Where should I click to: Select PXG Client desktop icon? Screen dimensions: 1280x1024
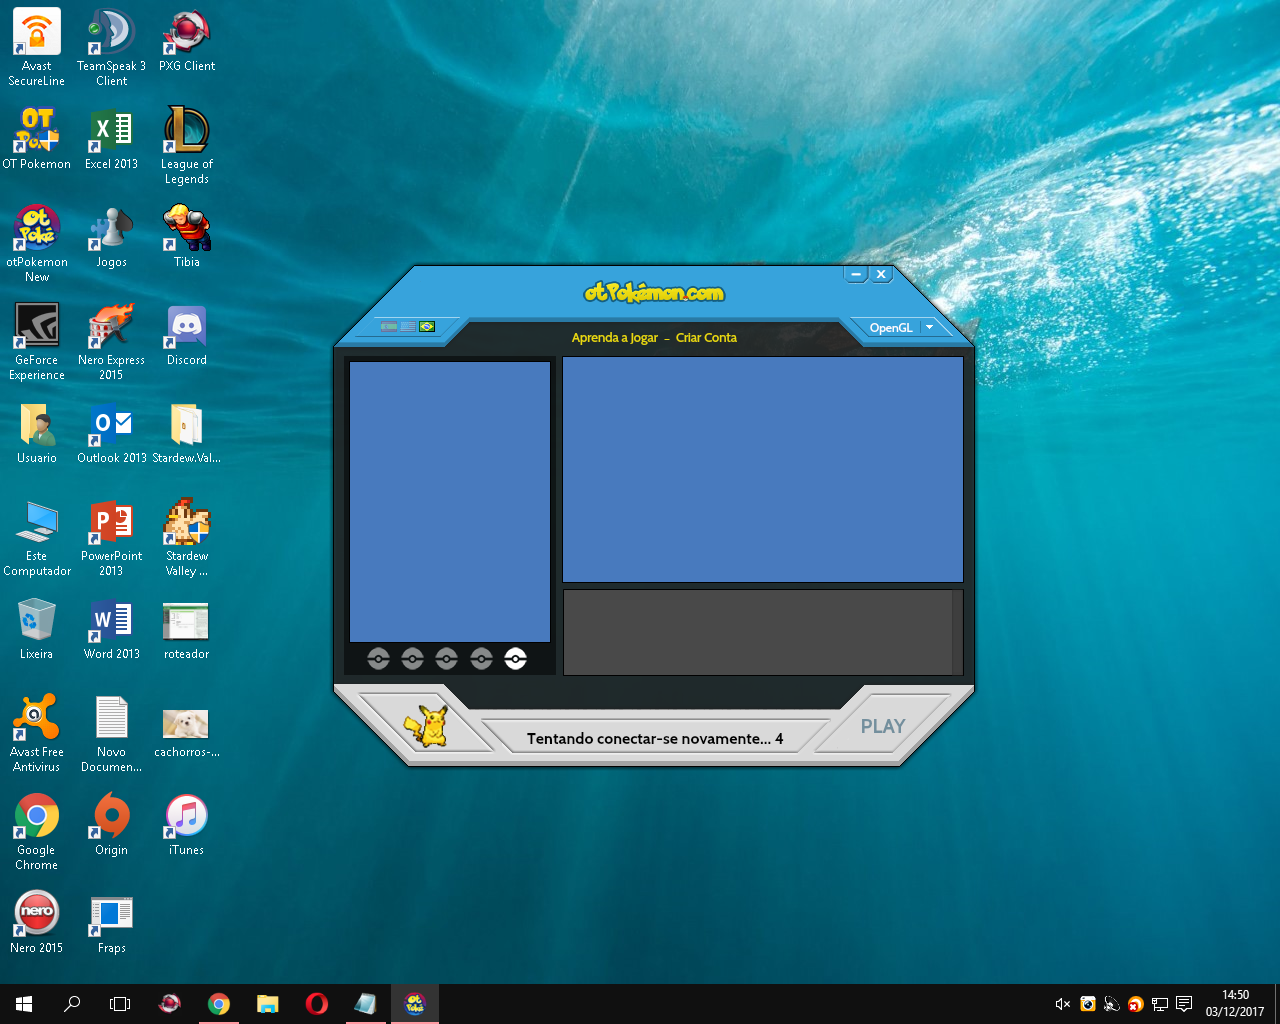[x=187, y=40]
